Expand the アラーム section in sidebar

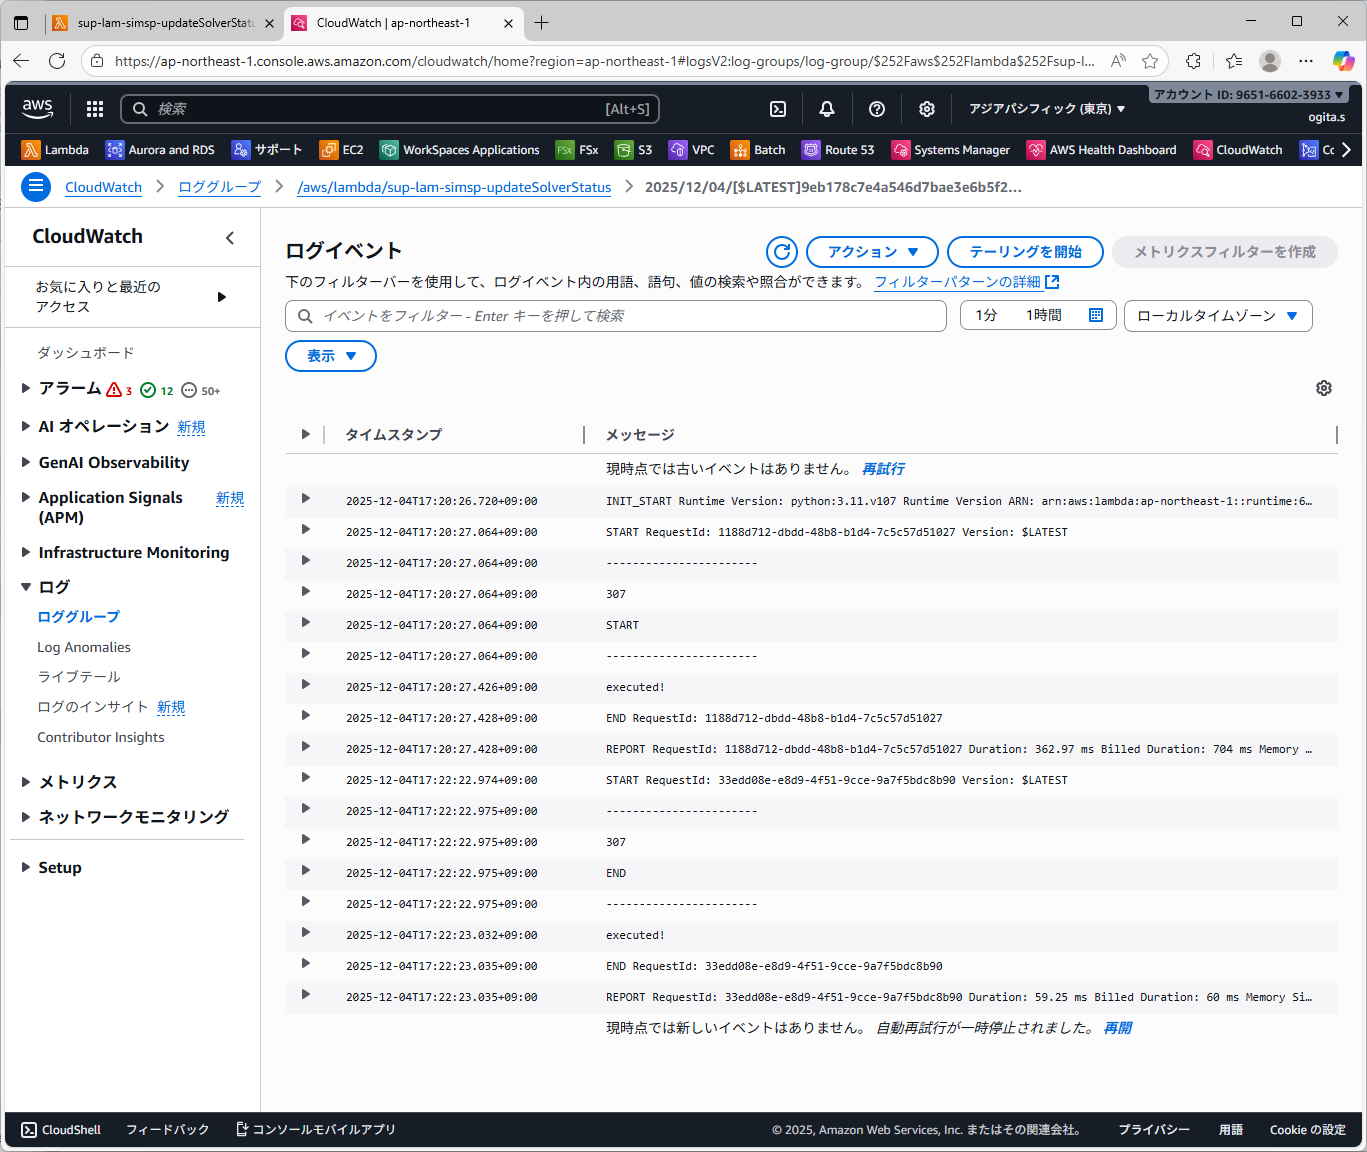[26, 388]
